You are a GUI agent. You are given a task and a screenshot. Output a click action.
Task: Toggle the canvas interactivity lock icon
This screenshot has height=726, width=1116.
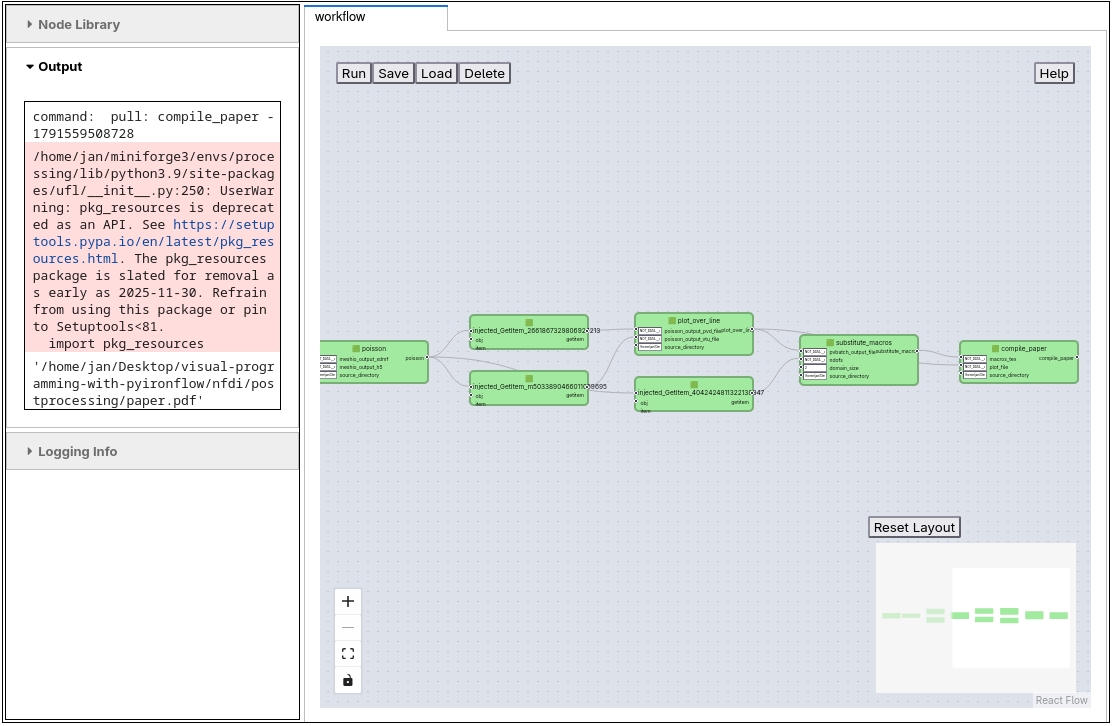coord(347,680)
